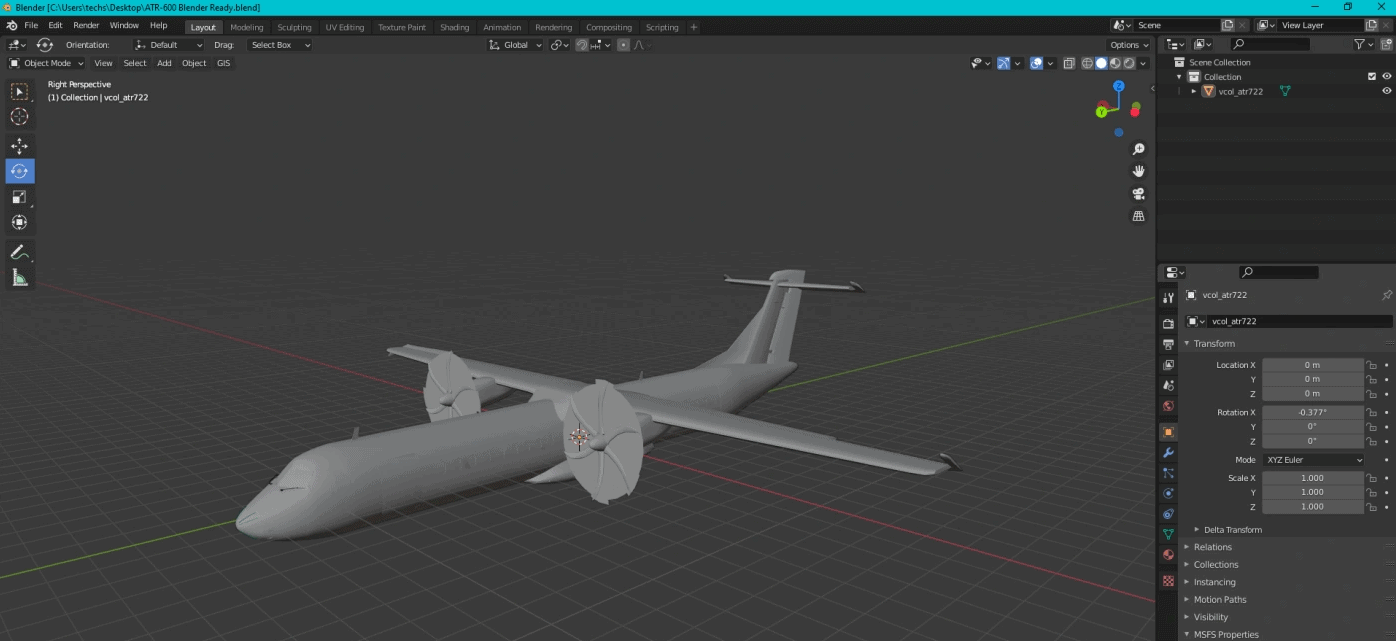Select the Measure tool
The height and width of the screenshot is (641, 1396).
pos(19,278)
